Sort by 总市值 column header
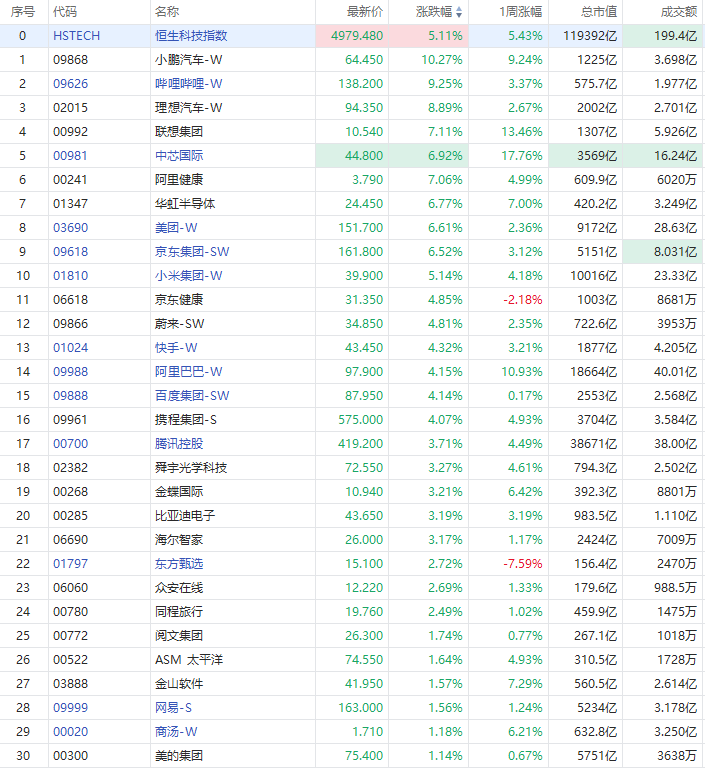Viewport: 705px width, 775px height. pos(599,12)
